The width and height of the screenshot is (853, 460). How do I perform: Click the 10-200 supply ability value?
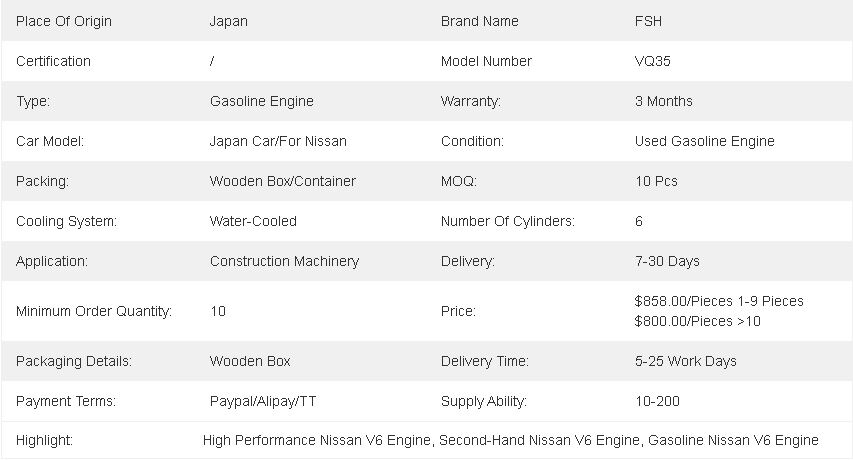point(657,401)
